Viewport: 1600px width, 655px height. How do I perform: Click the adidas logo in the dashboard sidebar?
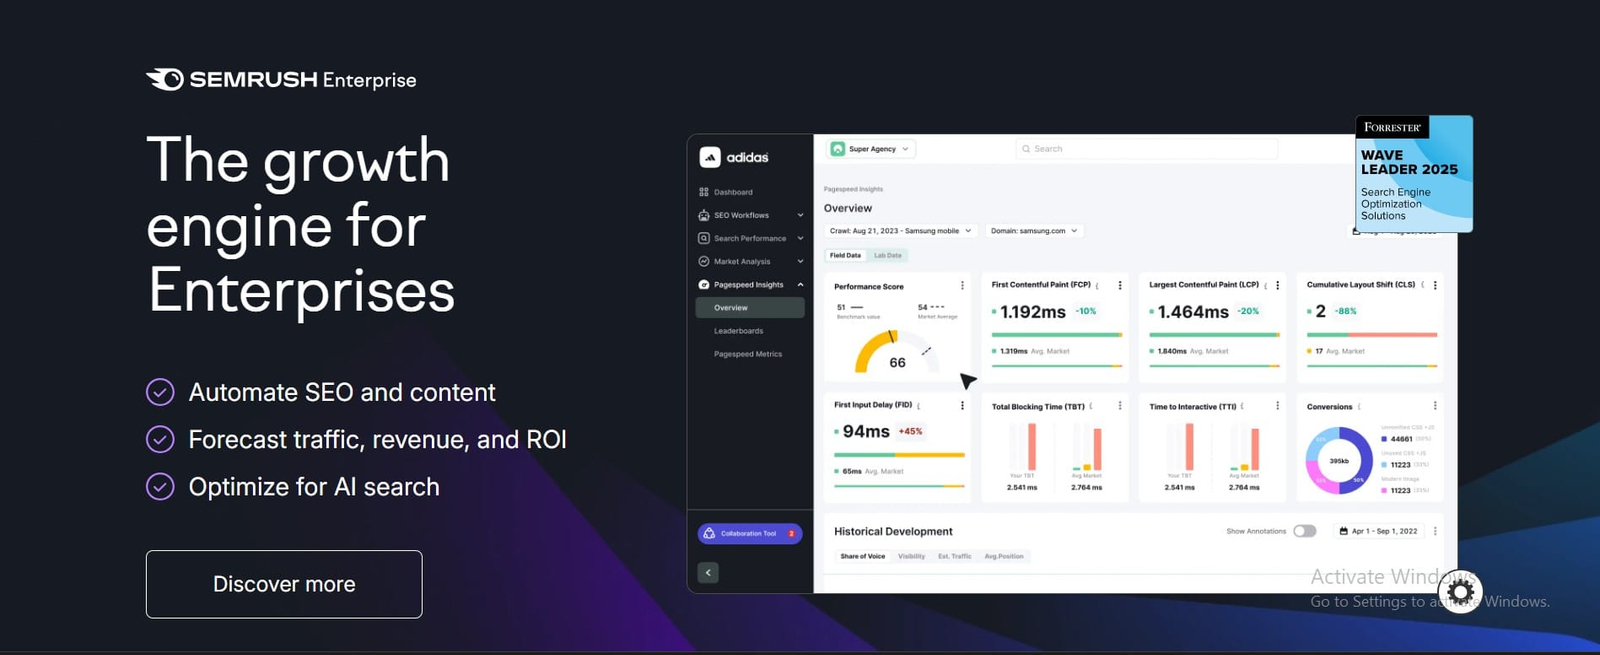click(x=734, y=157)
